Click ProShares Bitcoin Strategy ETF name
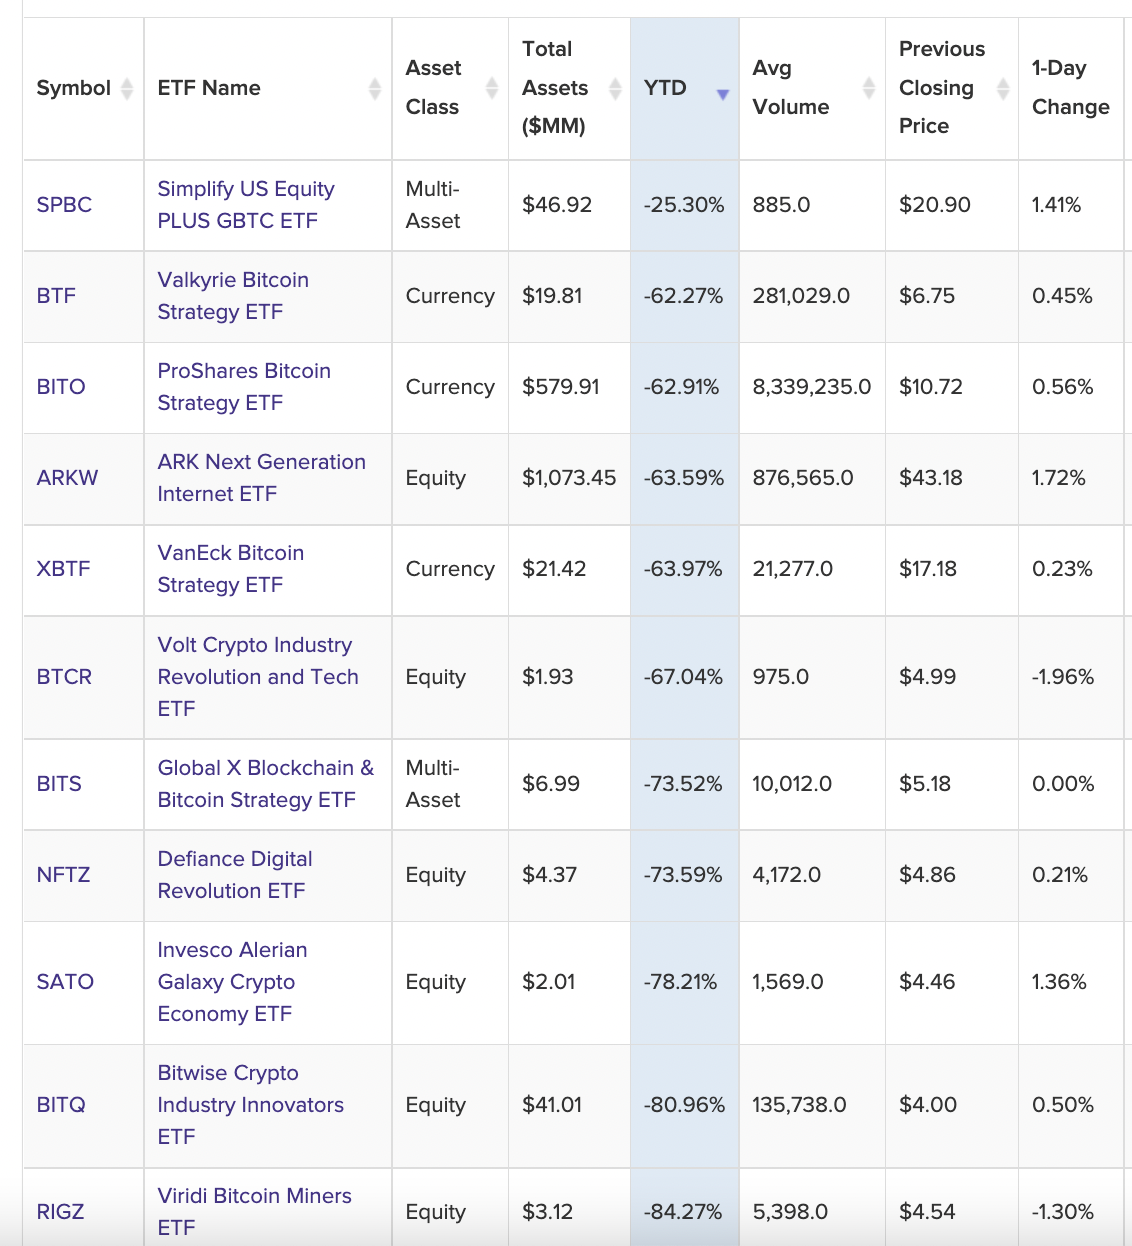Viewport: 1132px width, 1246px height. pos(244,387)
